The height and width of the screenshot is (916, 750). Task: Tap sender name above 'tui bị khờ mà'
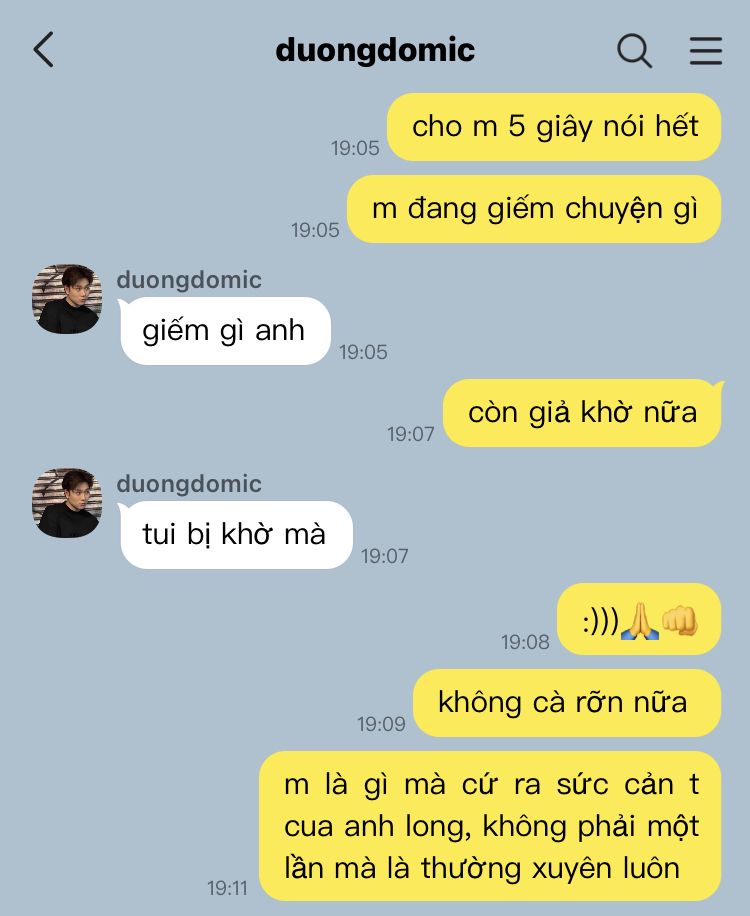point(189,484)
